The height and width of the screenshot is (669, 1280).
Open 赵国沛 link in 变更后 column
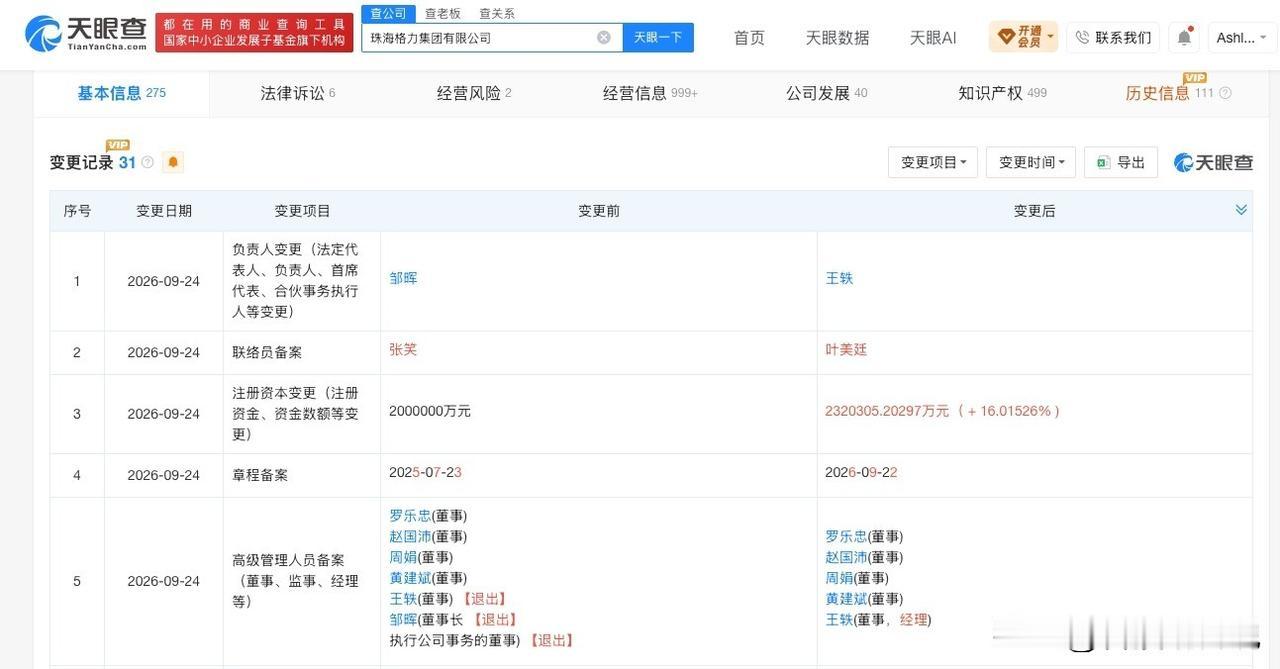[846, 557]
